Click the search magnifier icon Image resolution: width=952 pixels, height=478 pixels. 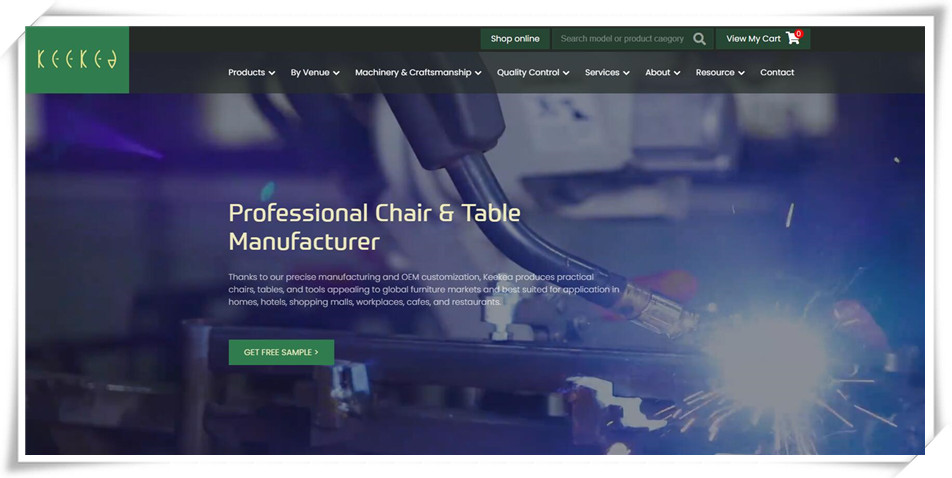pyautogui.click(x=699, y=39)
